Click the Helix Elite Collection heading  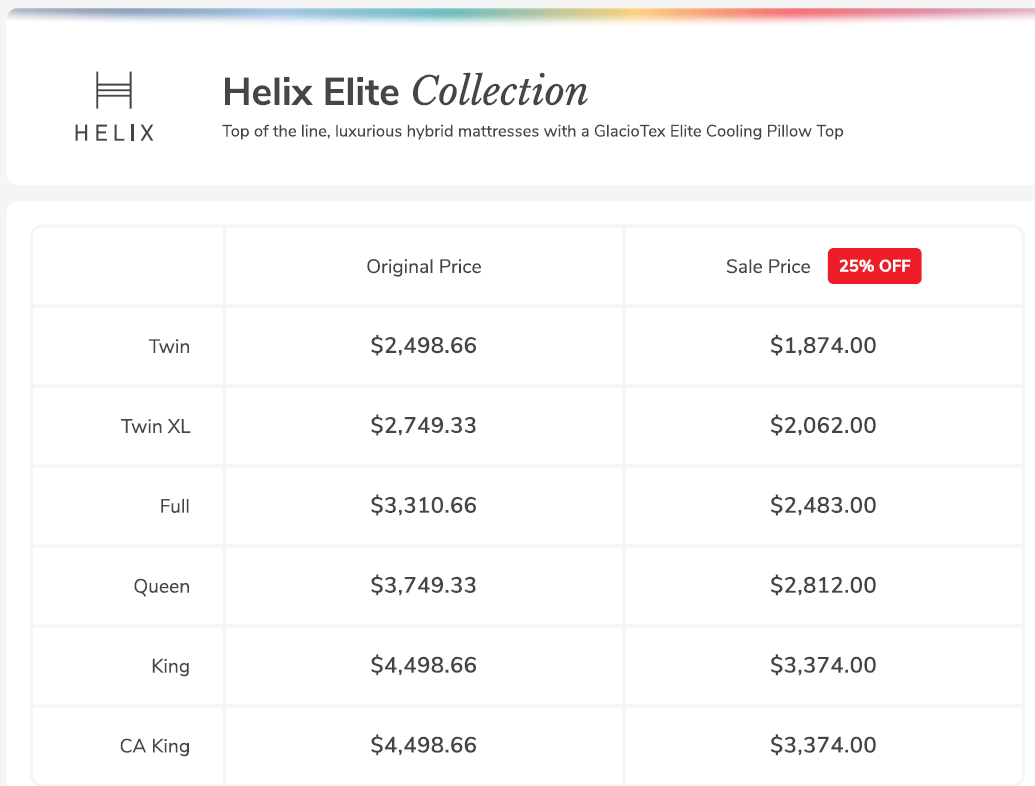pos(405,92)
